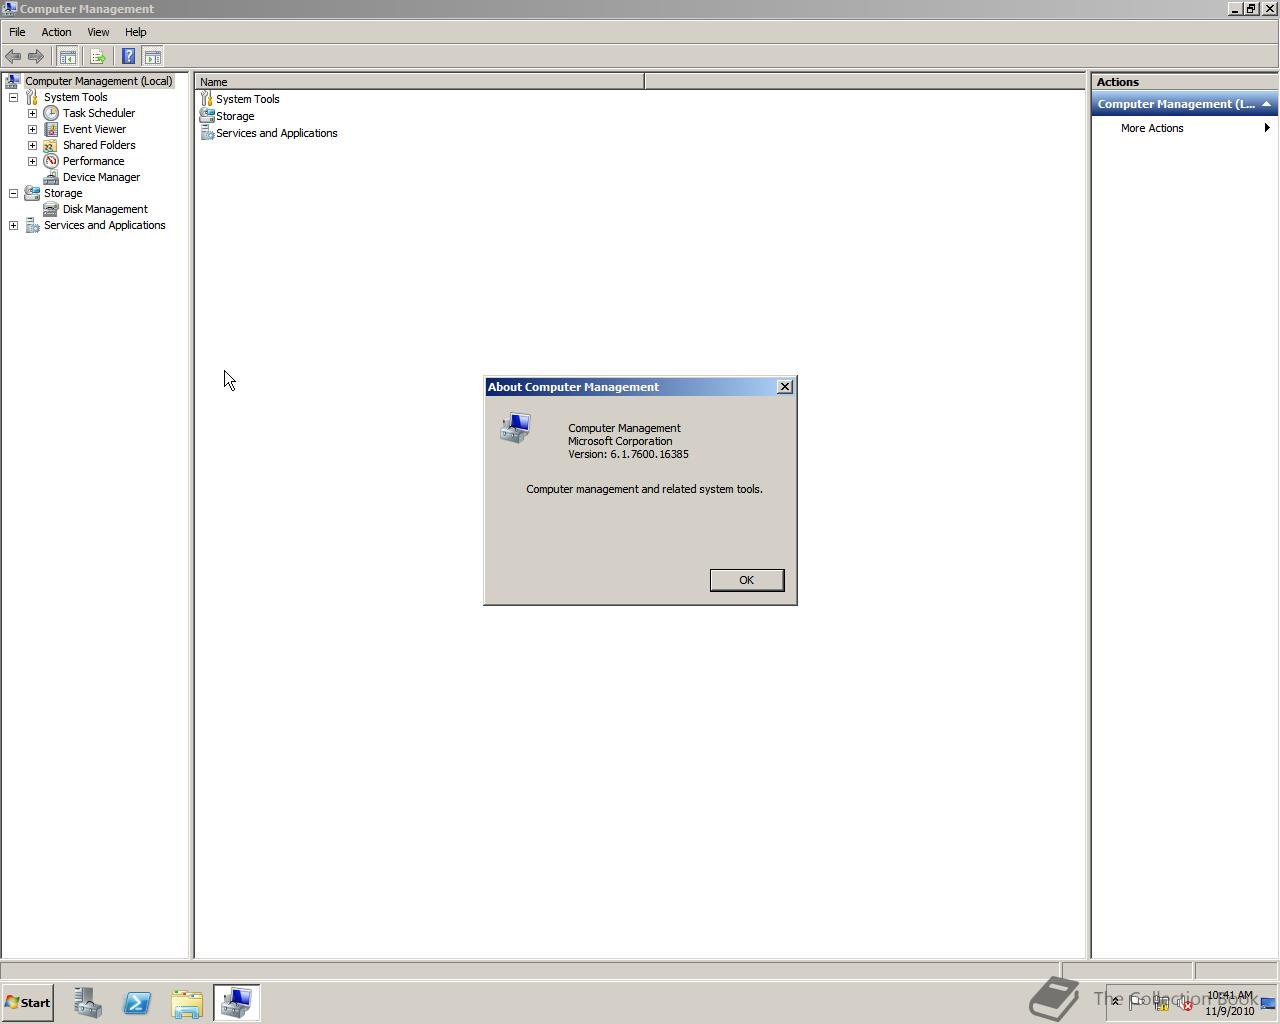1280x1024 pixels.
Task: Open the View menu
Action: coord(98,32)
